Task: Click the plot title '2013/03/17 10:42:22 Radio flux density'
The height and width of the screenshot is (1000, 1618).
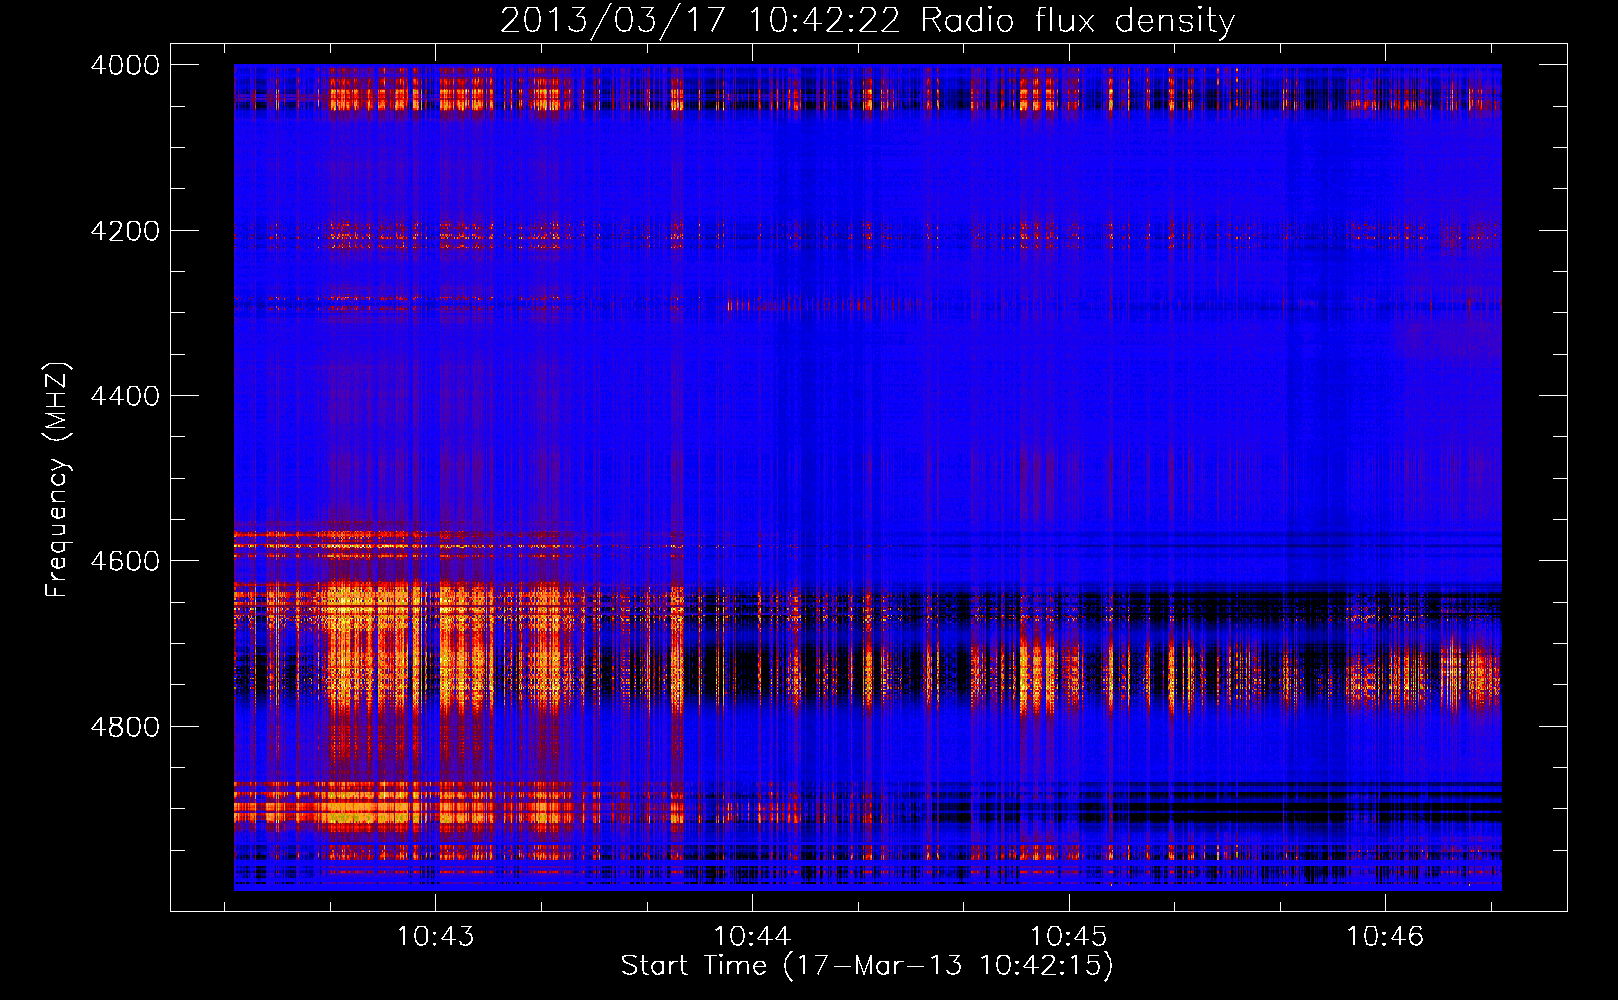Action: 867,21
